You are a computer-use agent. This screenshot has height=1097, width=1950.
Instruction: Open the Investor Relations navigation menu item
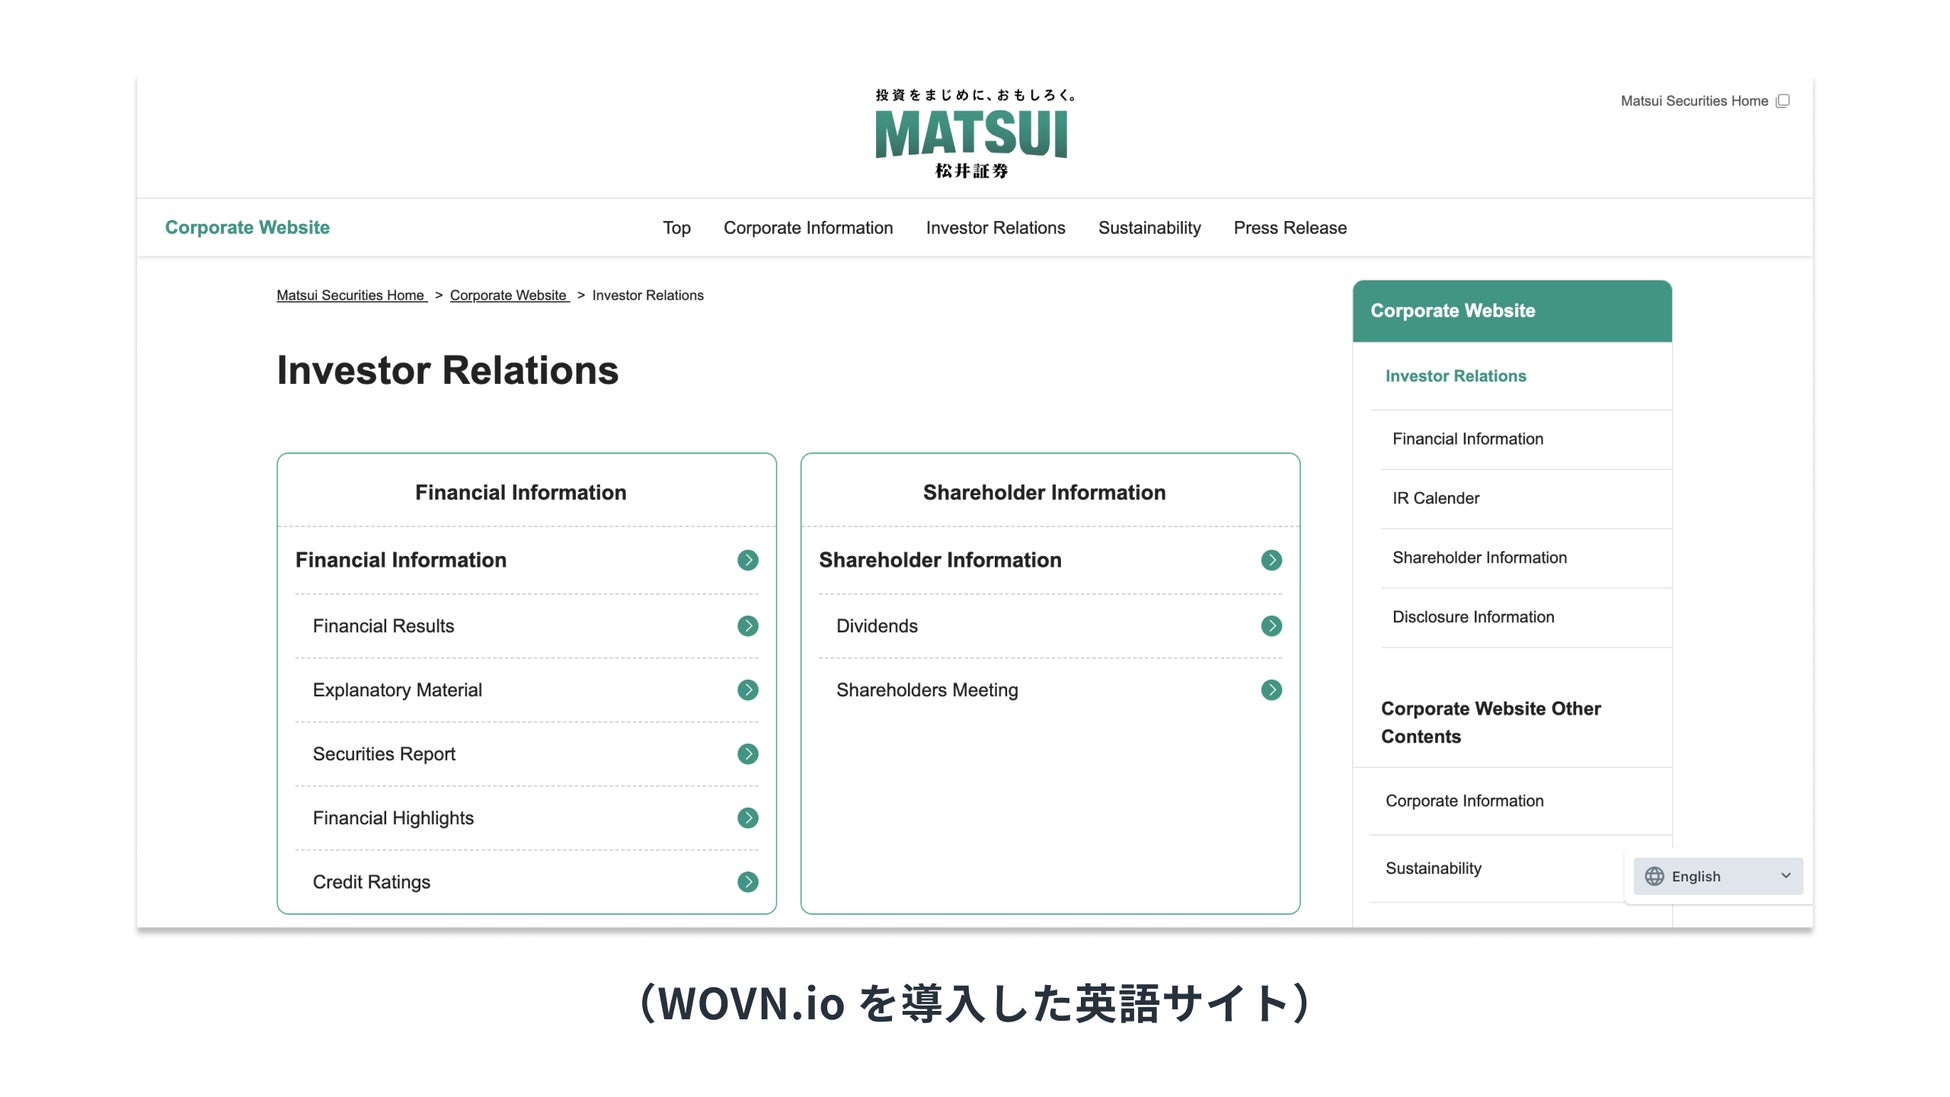995,228
